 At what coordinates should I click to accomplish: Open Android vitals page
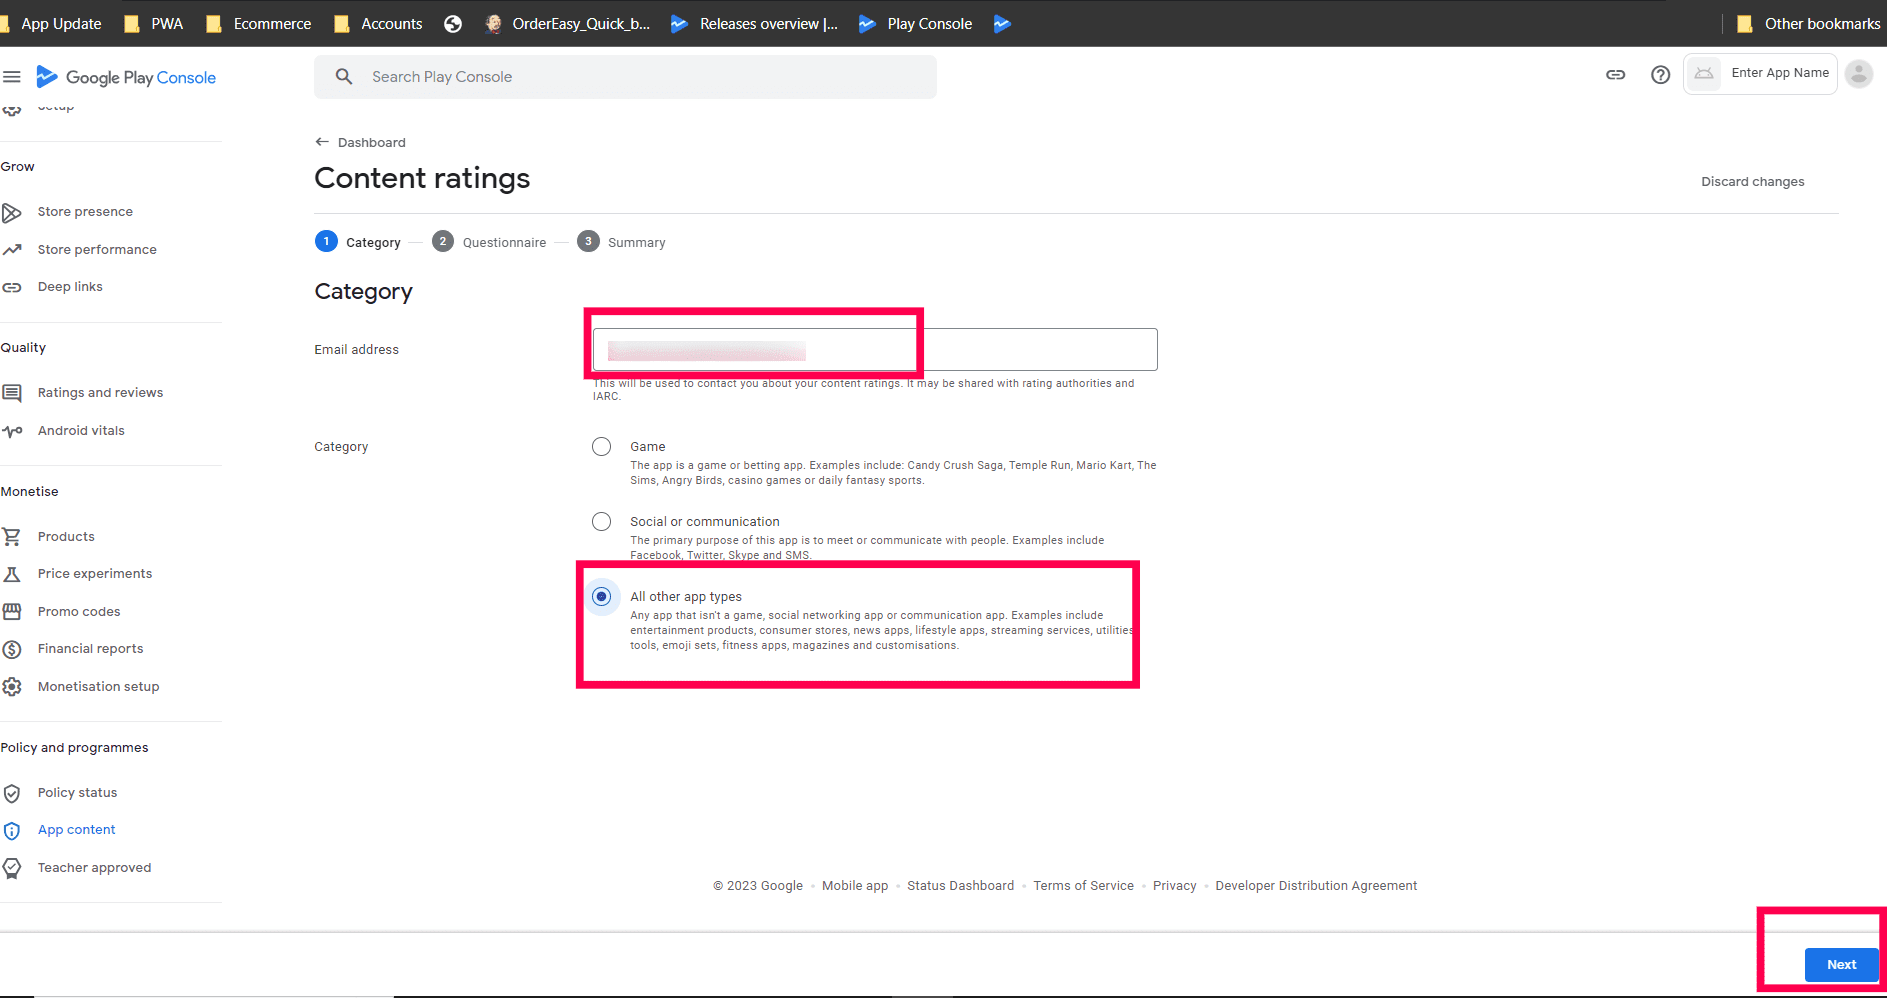pos(81,431)
